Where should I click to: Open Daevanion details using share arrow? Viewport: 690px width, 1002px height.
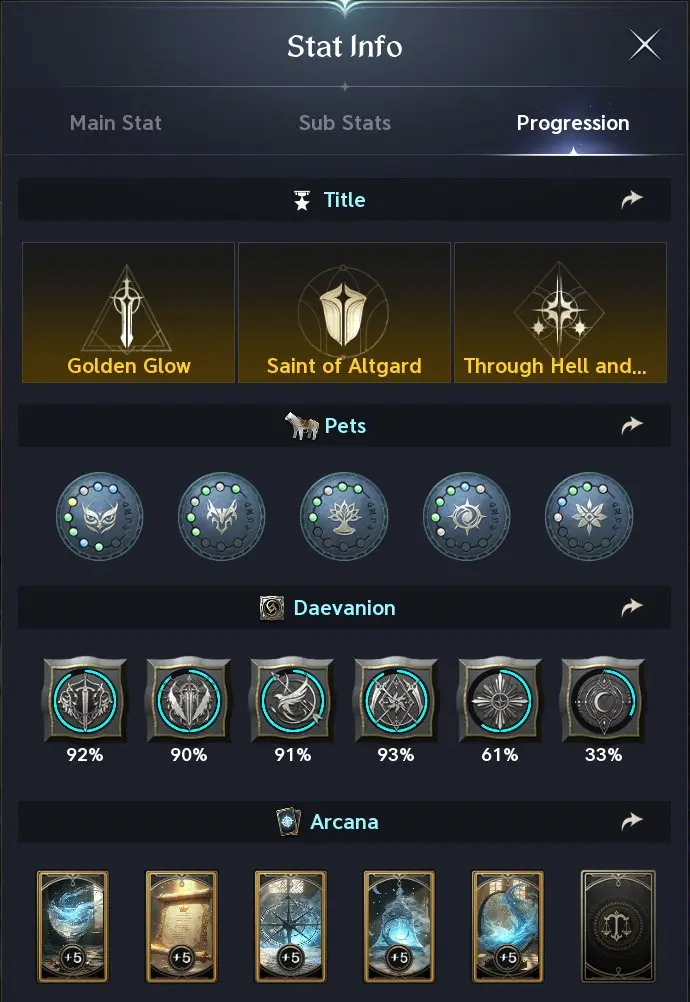tap(631, 608)
